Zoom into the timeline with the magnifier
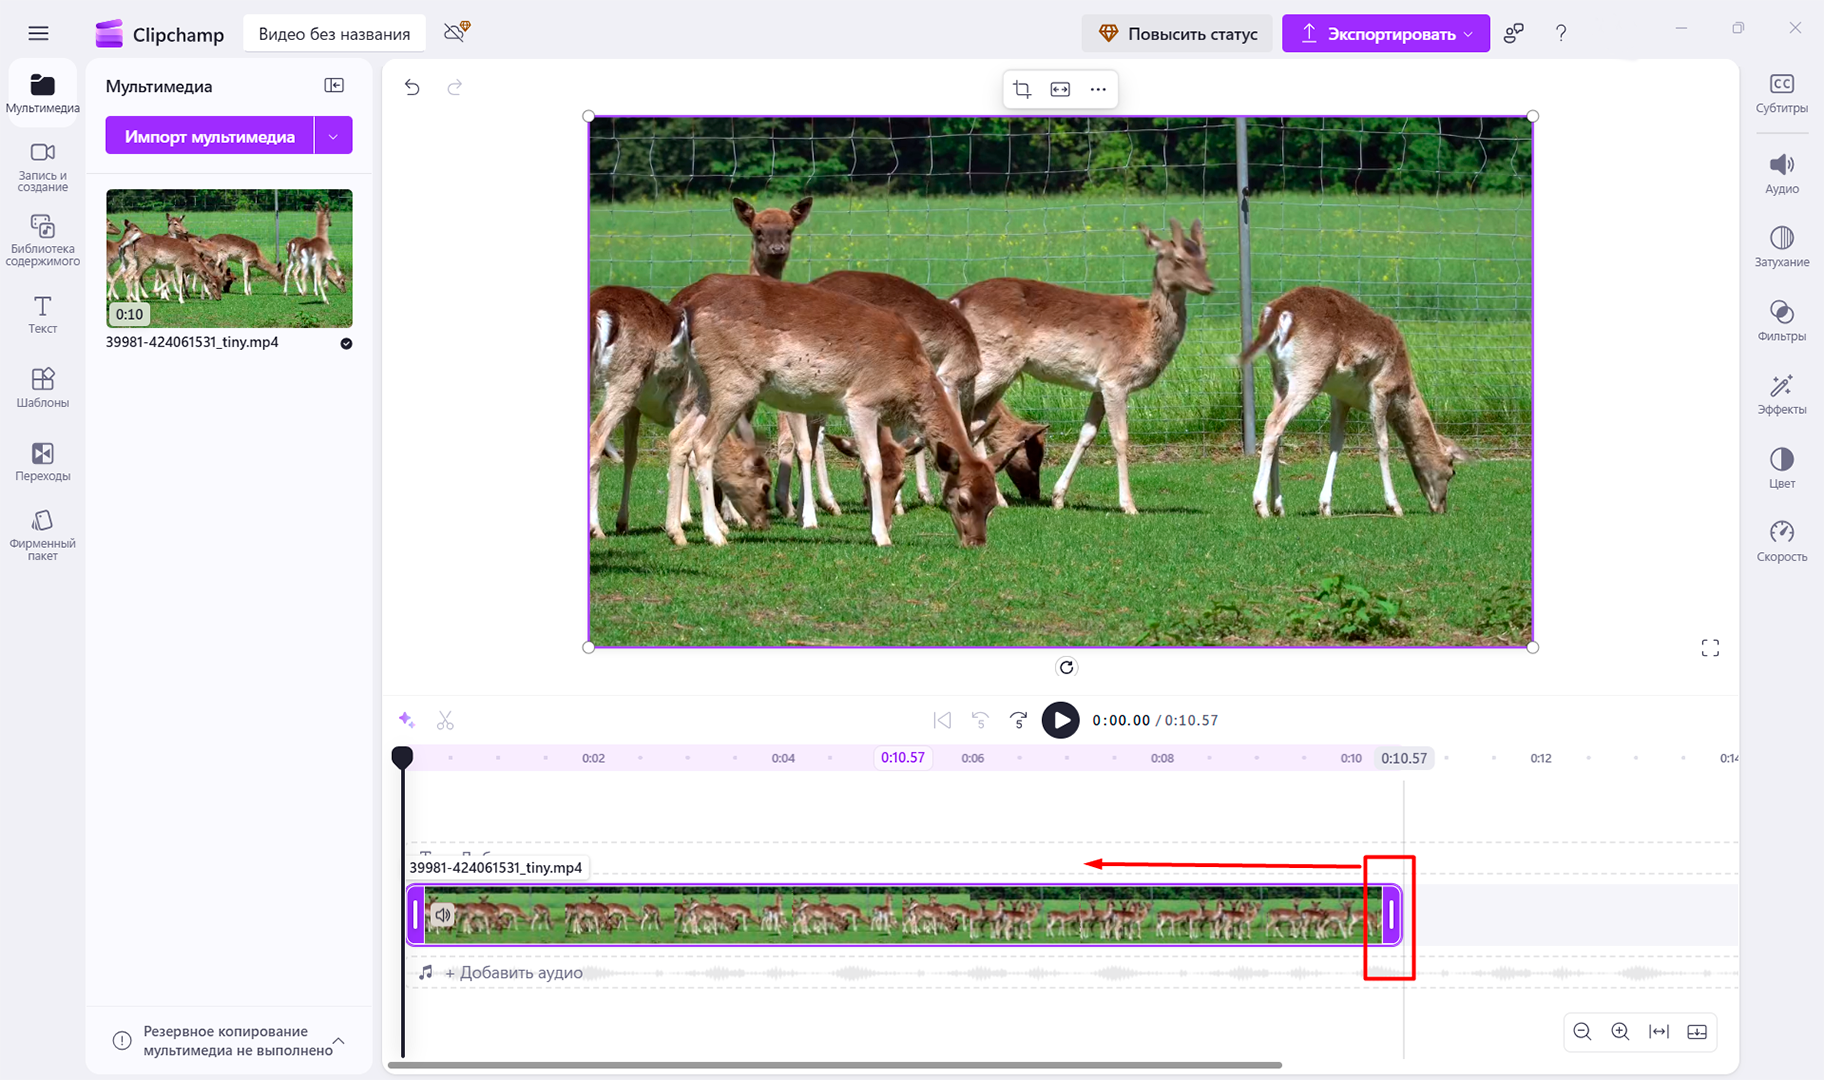 pos(1620,1031)
